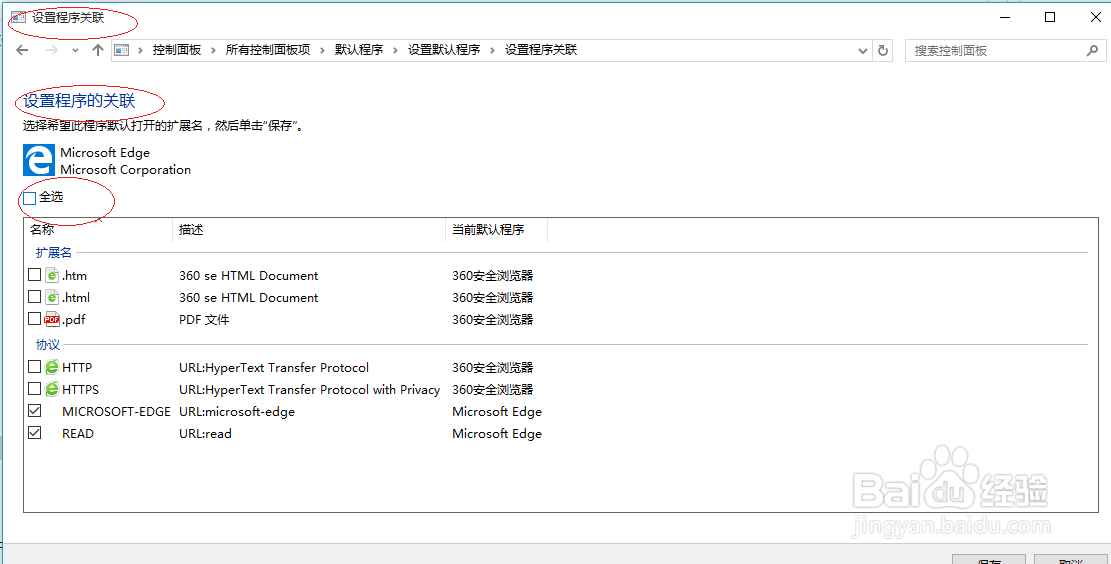1111x564 pixels.
Task: Click the search magnifier icon
Action: (x=1092, y=50)
